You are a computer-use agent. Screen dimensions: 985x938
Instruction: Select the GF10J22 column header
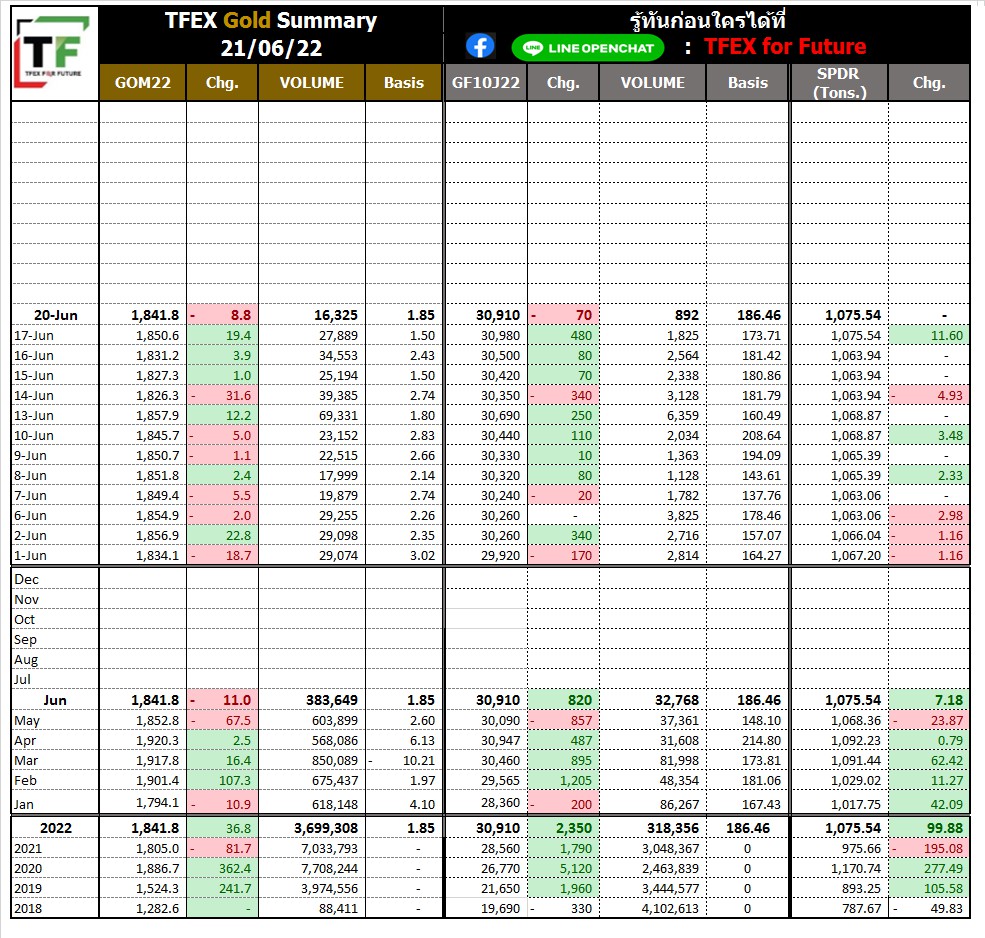click(x=486, y=82)
